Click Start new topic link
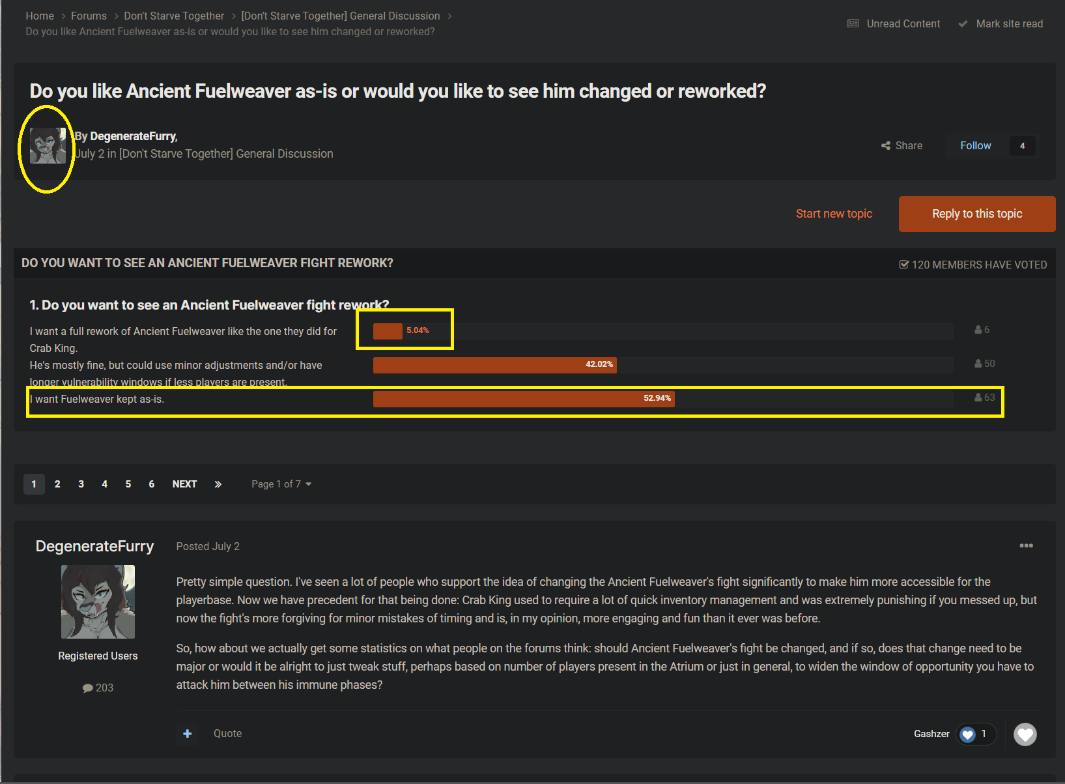 click(833, 214)
